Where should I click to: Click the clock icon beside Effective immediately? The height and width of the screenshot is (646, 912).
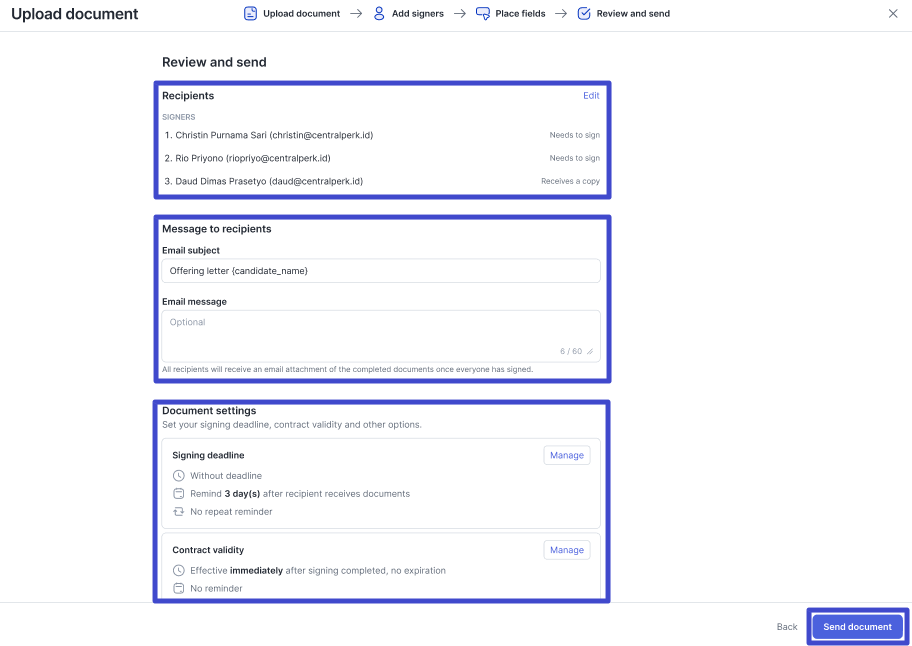click(179, 570)
